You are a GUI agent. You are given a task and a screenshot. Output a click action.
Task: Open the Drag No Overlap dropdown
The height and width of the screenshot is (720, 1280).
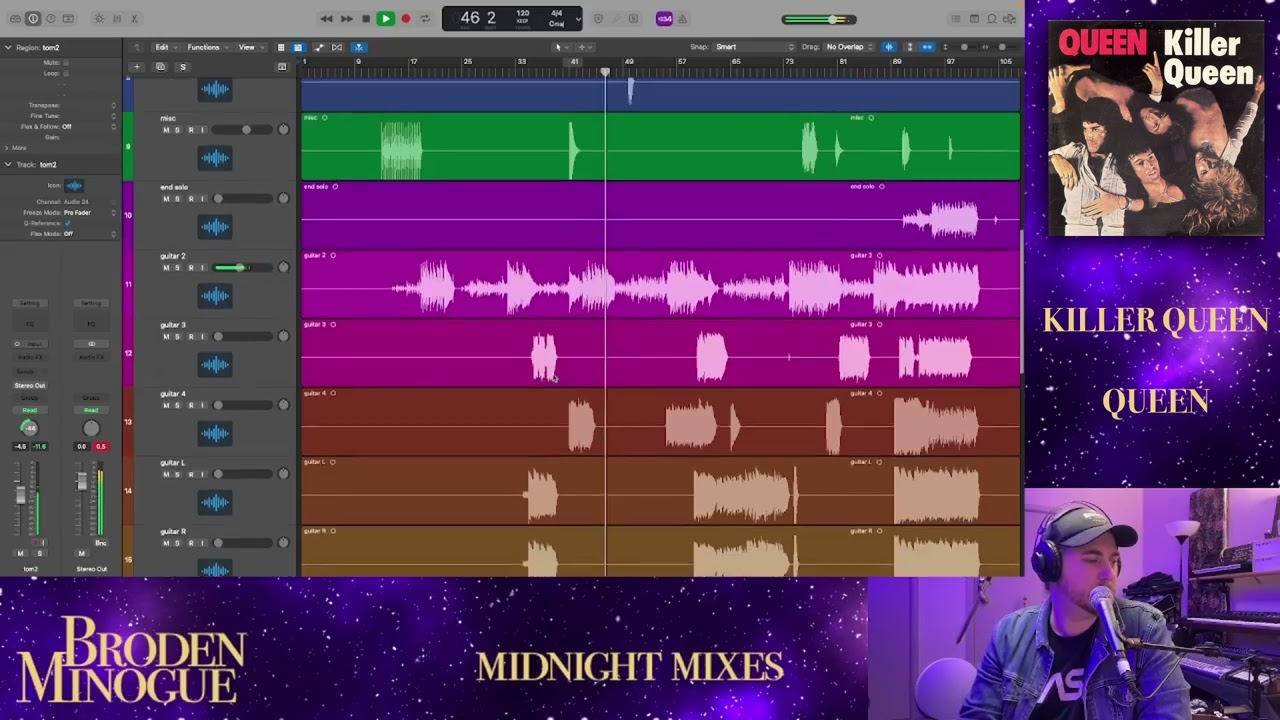848,47
